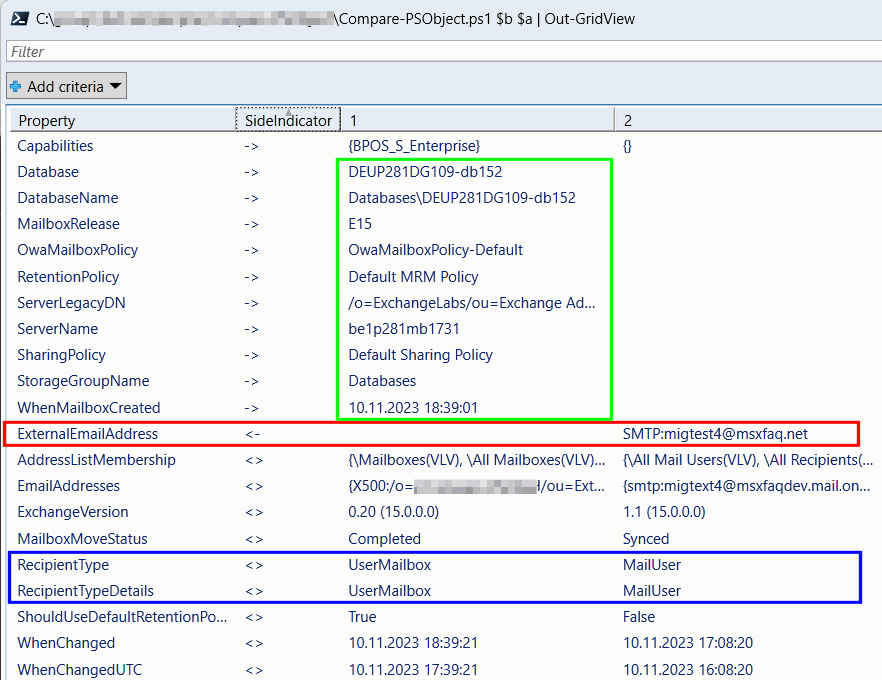
Task: Click the MailUser value in RecipientType row
Action: pyautogui.click(x=651, y=565)
